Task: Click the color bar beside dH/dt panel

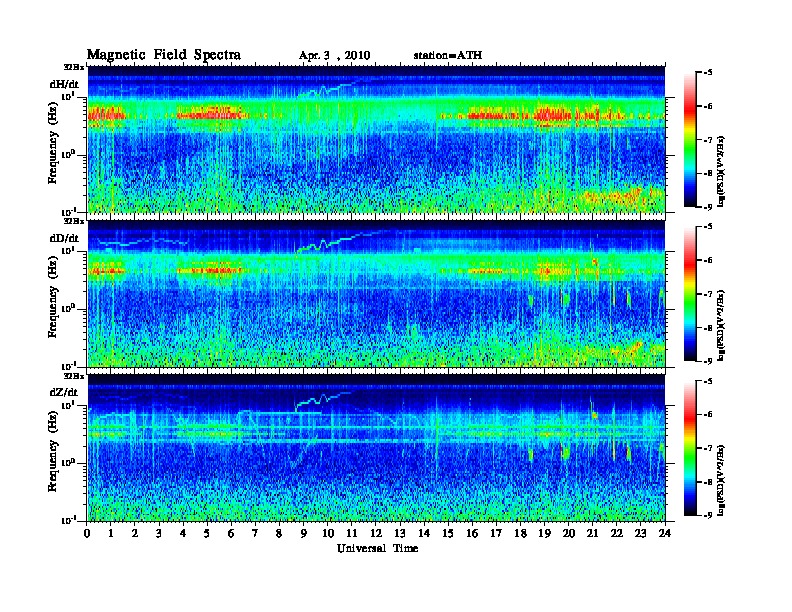Action: 690,140
